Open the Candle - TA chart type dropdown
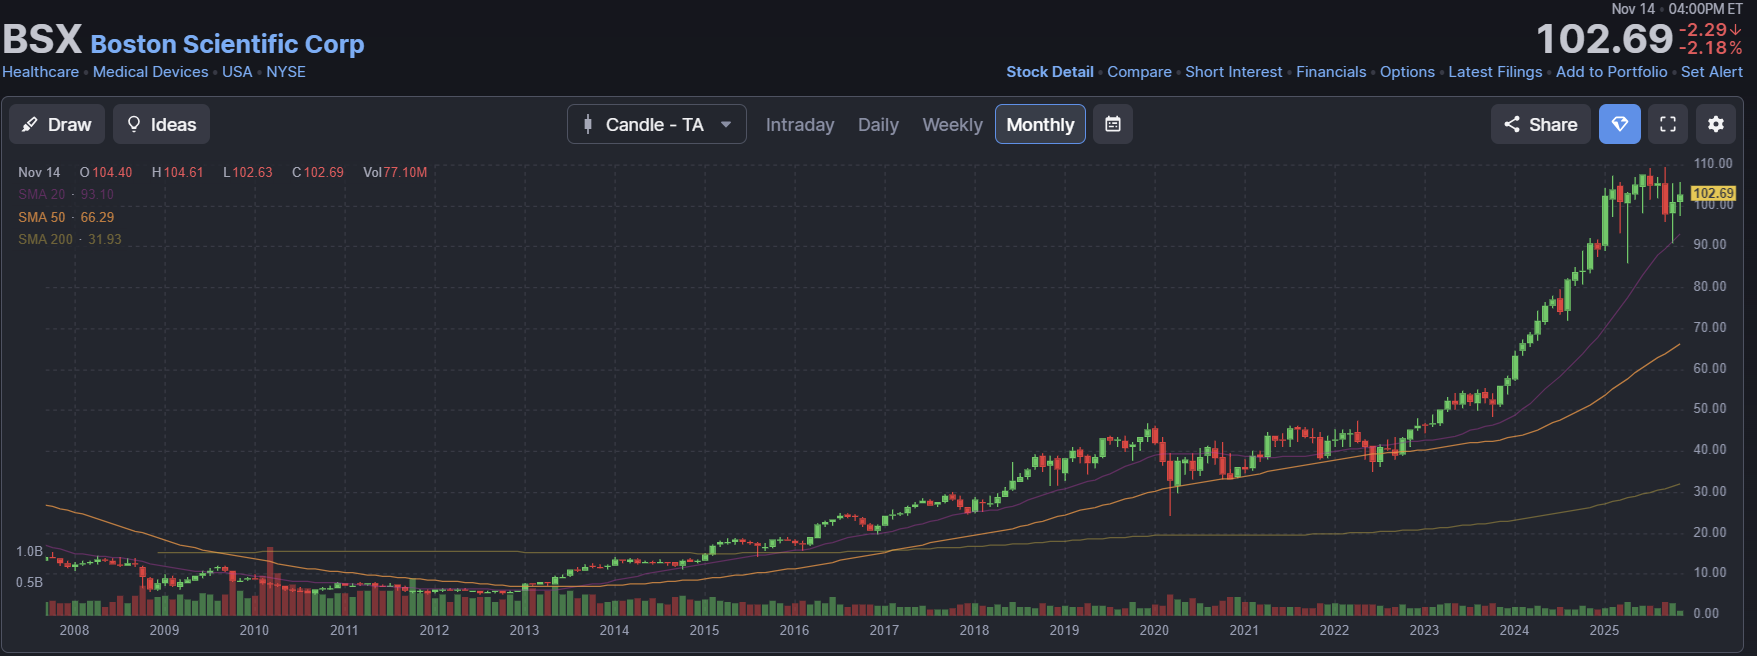1757x656 pixels. pyautogui.click(x=657, y=124)
